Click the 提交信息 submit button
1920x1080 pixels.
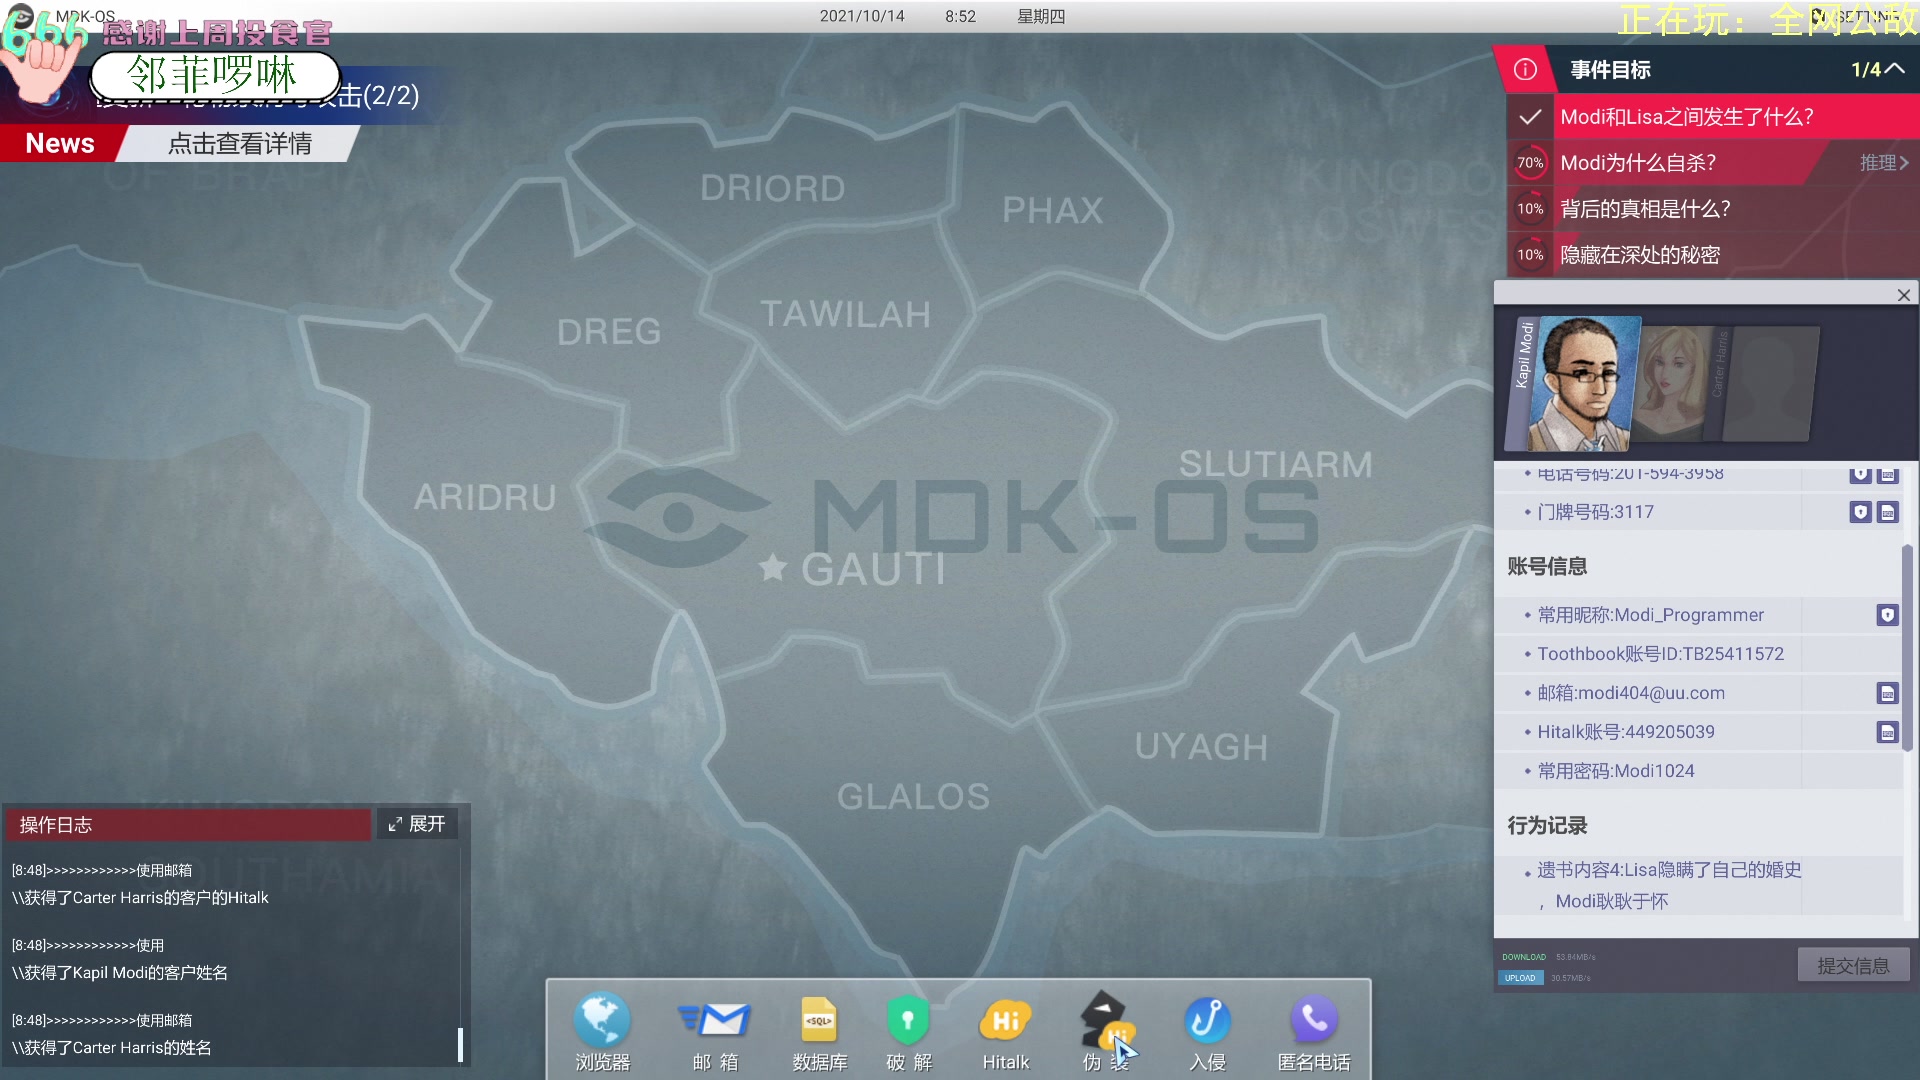pos(1853,965)
